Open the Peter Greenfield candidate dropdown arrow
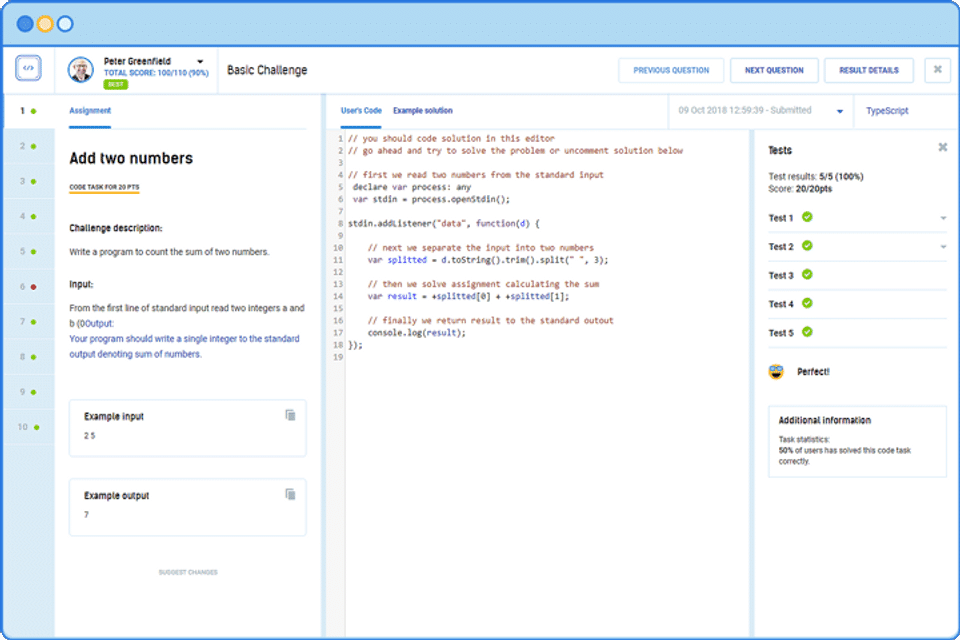The width and height of the screenshot is (960, 640). point(200,62)
